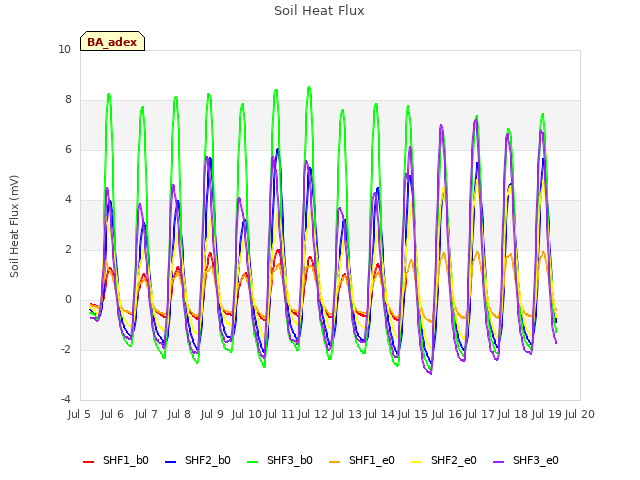Click the Jul 19 x-axis label

547,414
